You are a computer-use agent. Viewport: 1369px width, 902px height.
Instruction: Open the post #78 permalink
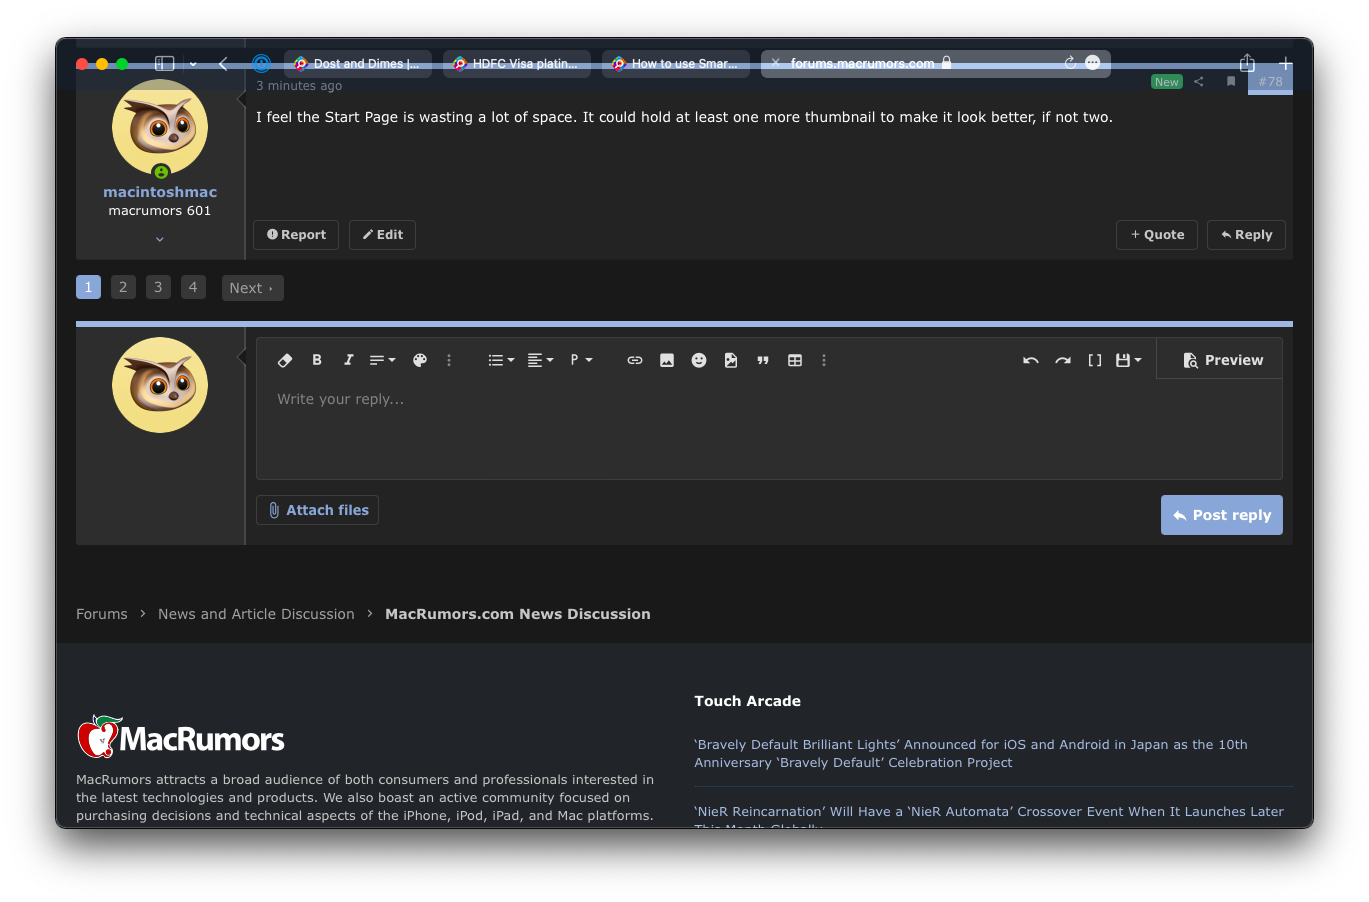[1270, 82]
